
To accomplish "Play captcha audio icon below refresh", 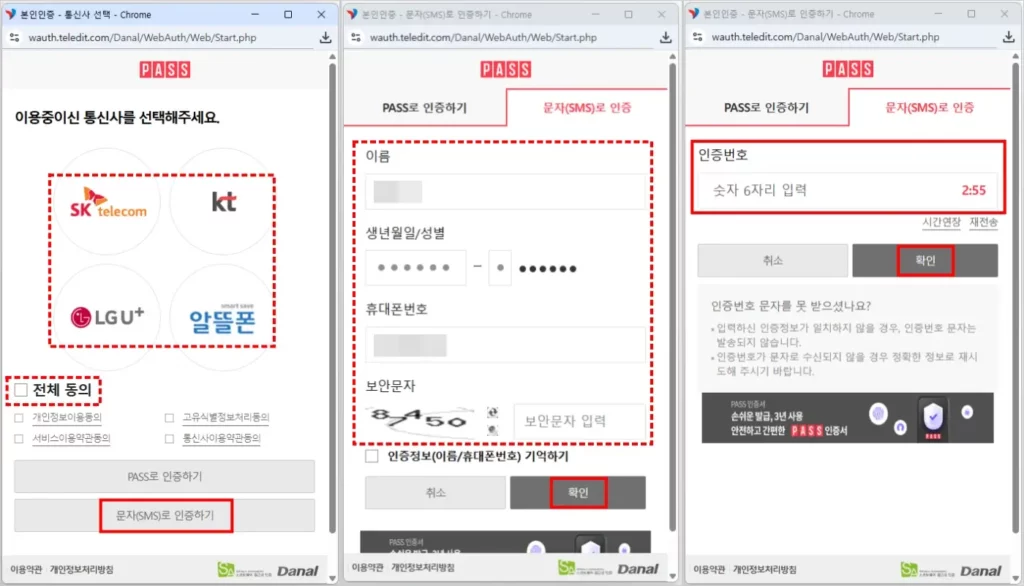I will click(x=492, y=429).
